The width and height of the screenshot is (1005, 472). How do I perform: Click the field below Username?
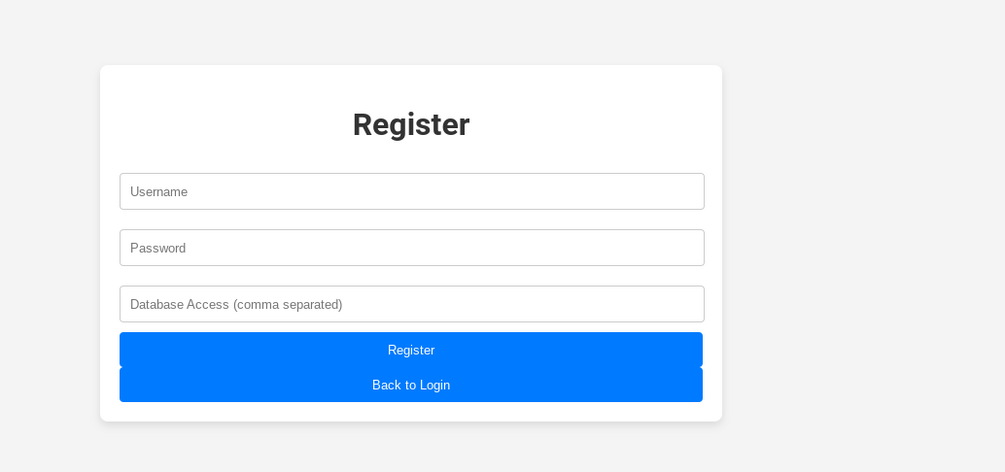coord(411,247)
